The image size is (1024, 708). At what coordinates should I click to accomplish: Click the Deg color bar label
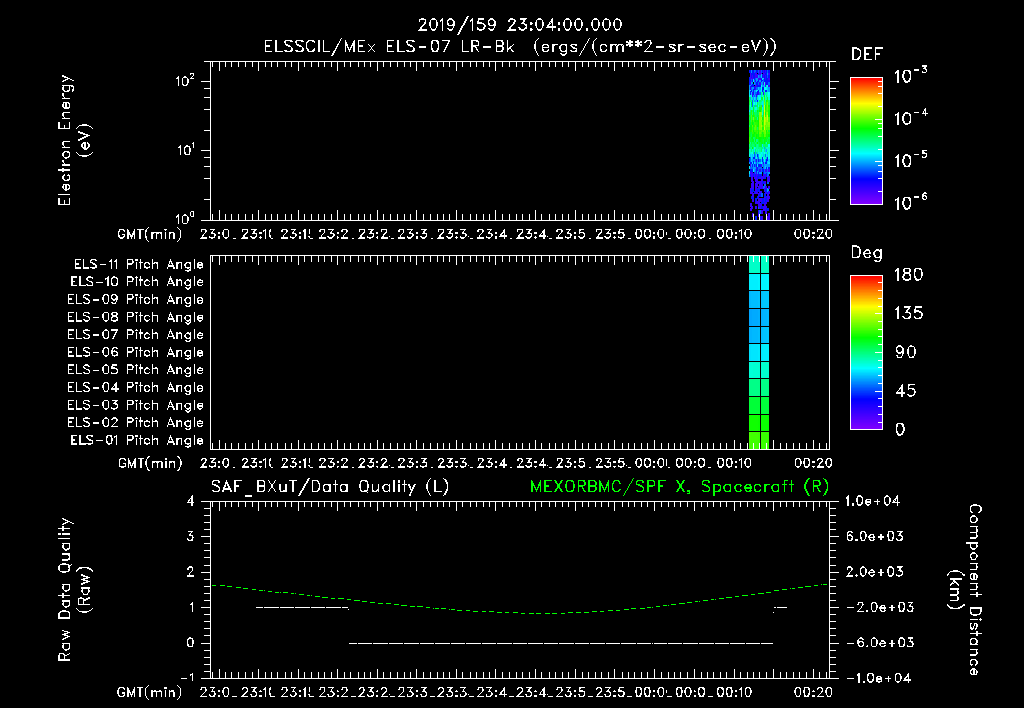point(866,253)
